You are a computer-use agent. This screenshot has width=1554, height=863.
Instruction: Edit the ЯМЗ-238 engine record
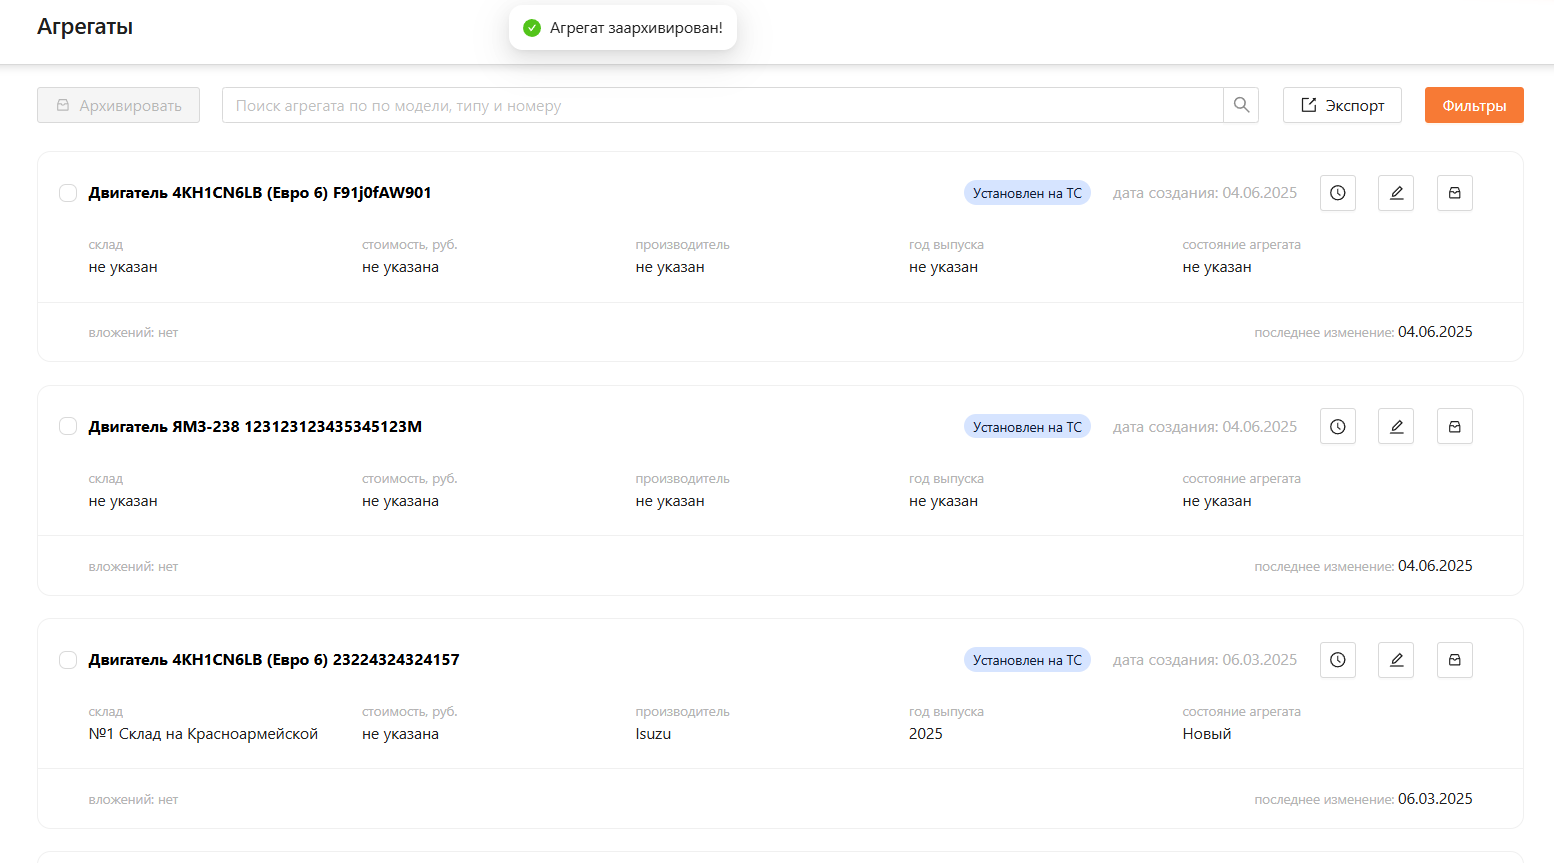point(1396,427)
